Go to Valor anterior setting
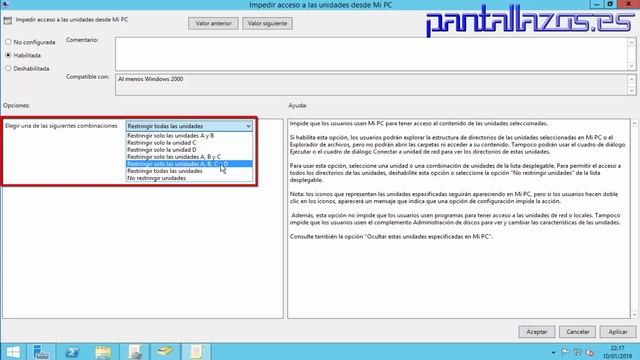 (x=213, y=23)
